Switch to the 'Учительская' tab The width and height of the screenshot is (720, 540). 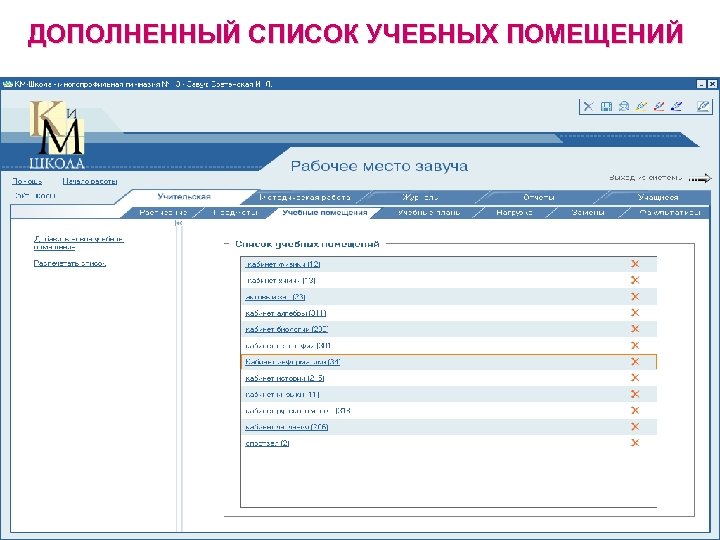point(184,197)
